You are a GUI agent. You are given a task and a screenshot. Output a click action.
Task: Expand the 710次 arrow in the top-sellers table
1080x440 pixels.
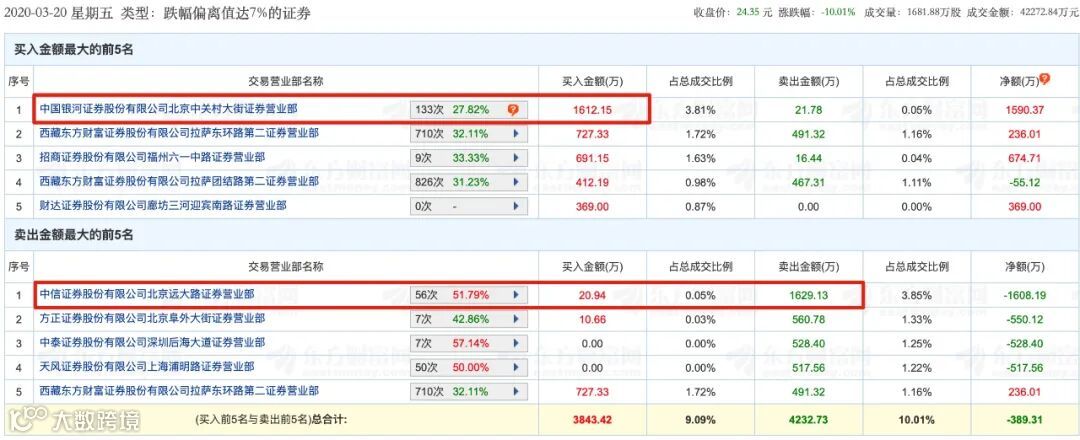click(515, 392)
